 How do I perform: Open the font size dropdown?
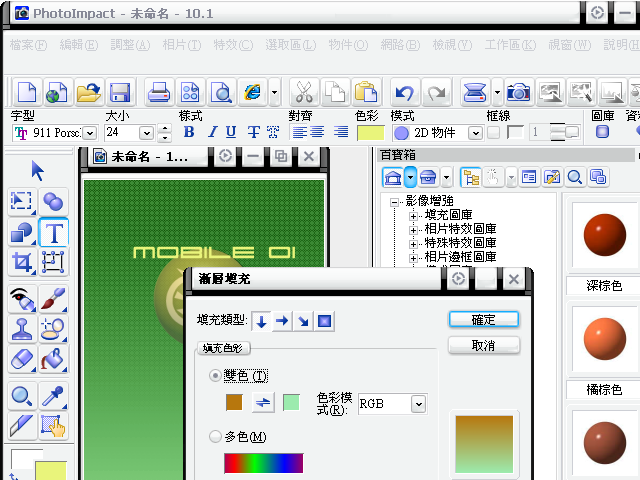point(146,133)
